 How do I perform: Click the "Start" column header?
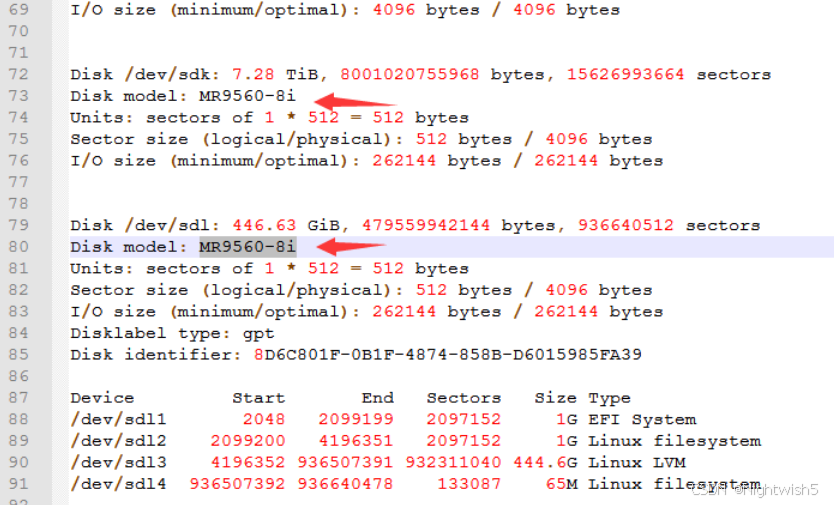tap(258, 398)
